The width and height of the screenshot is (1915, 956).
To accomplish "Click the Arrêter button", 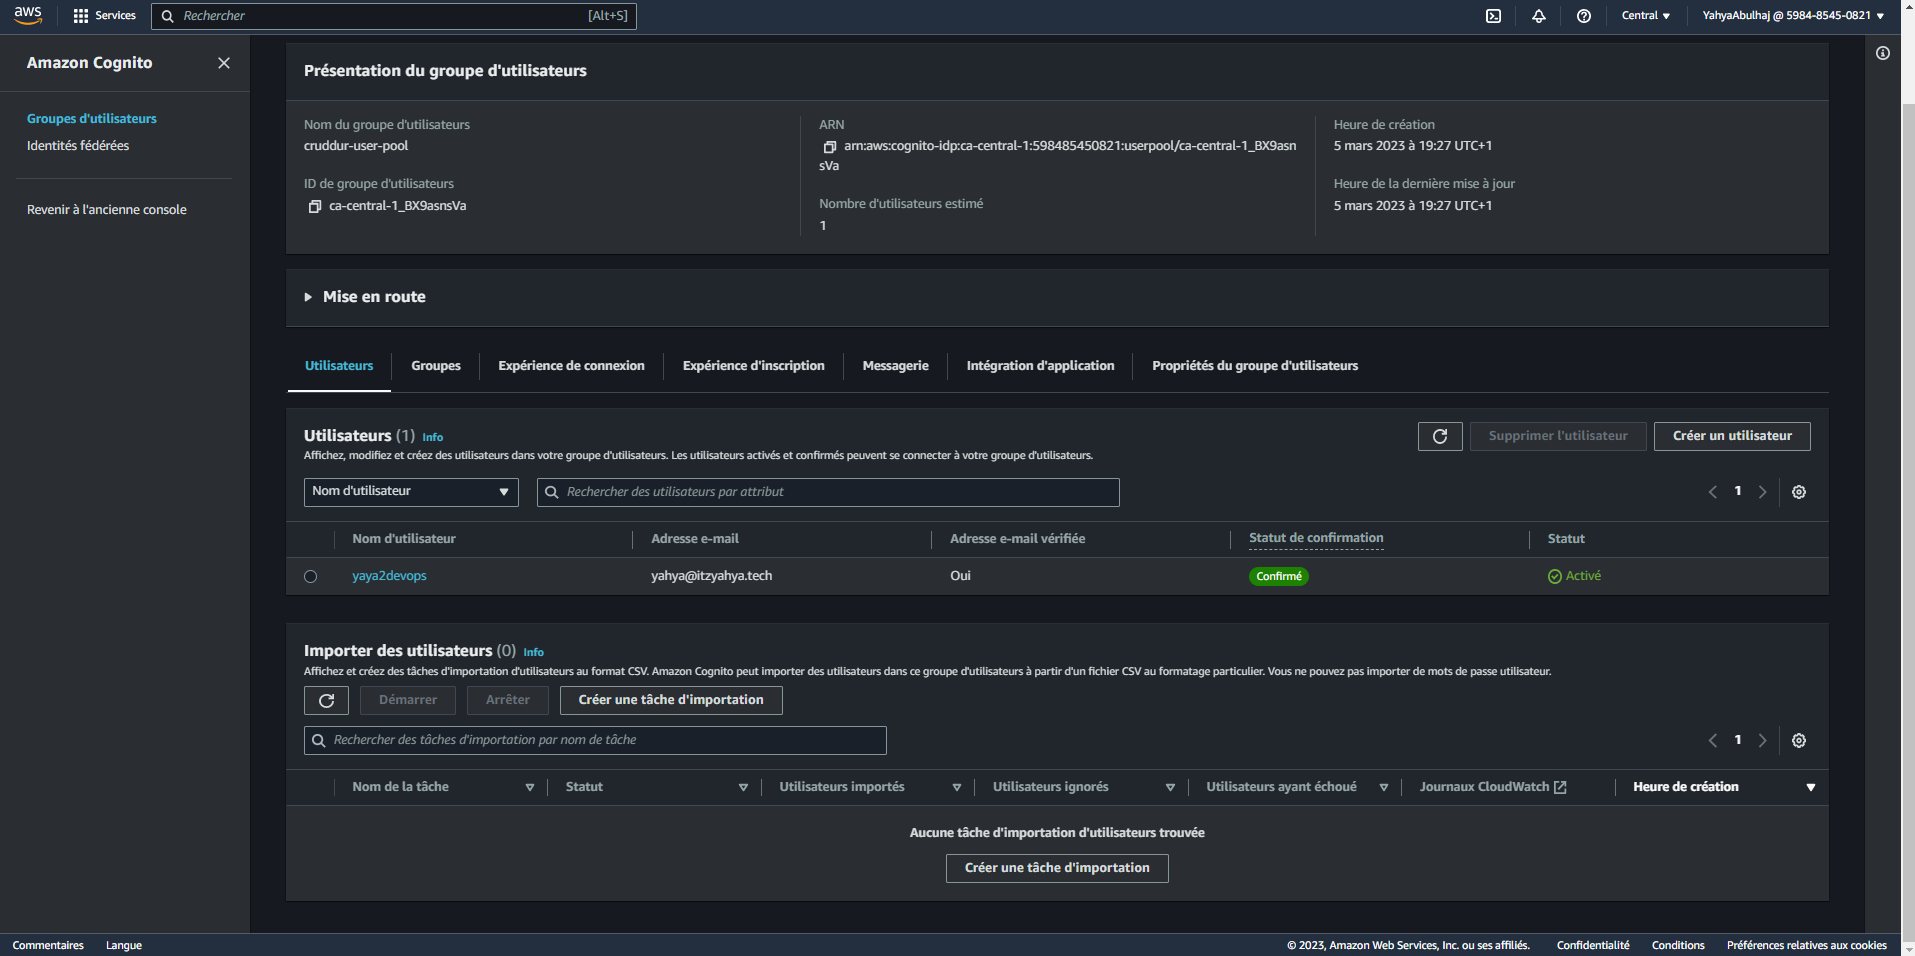I will click(x=508, y=700).
